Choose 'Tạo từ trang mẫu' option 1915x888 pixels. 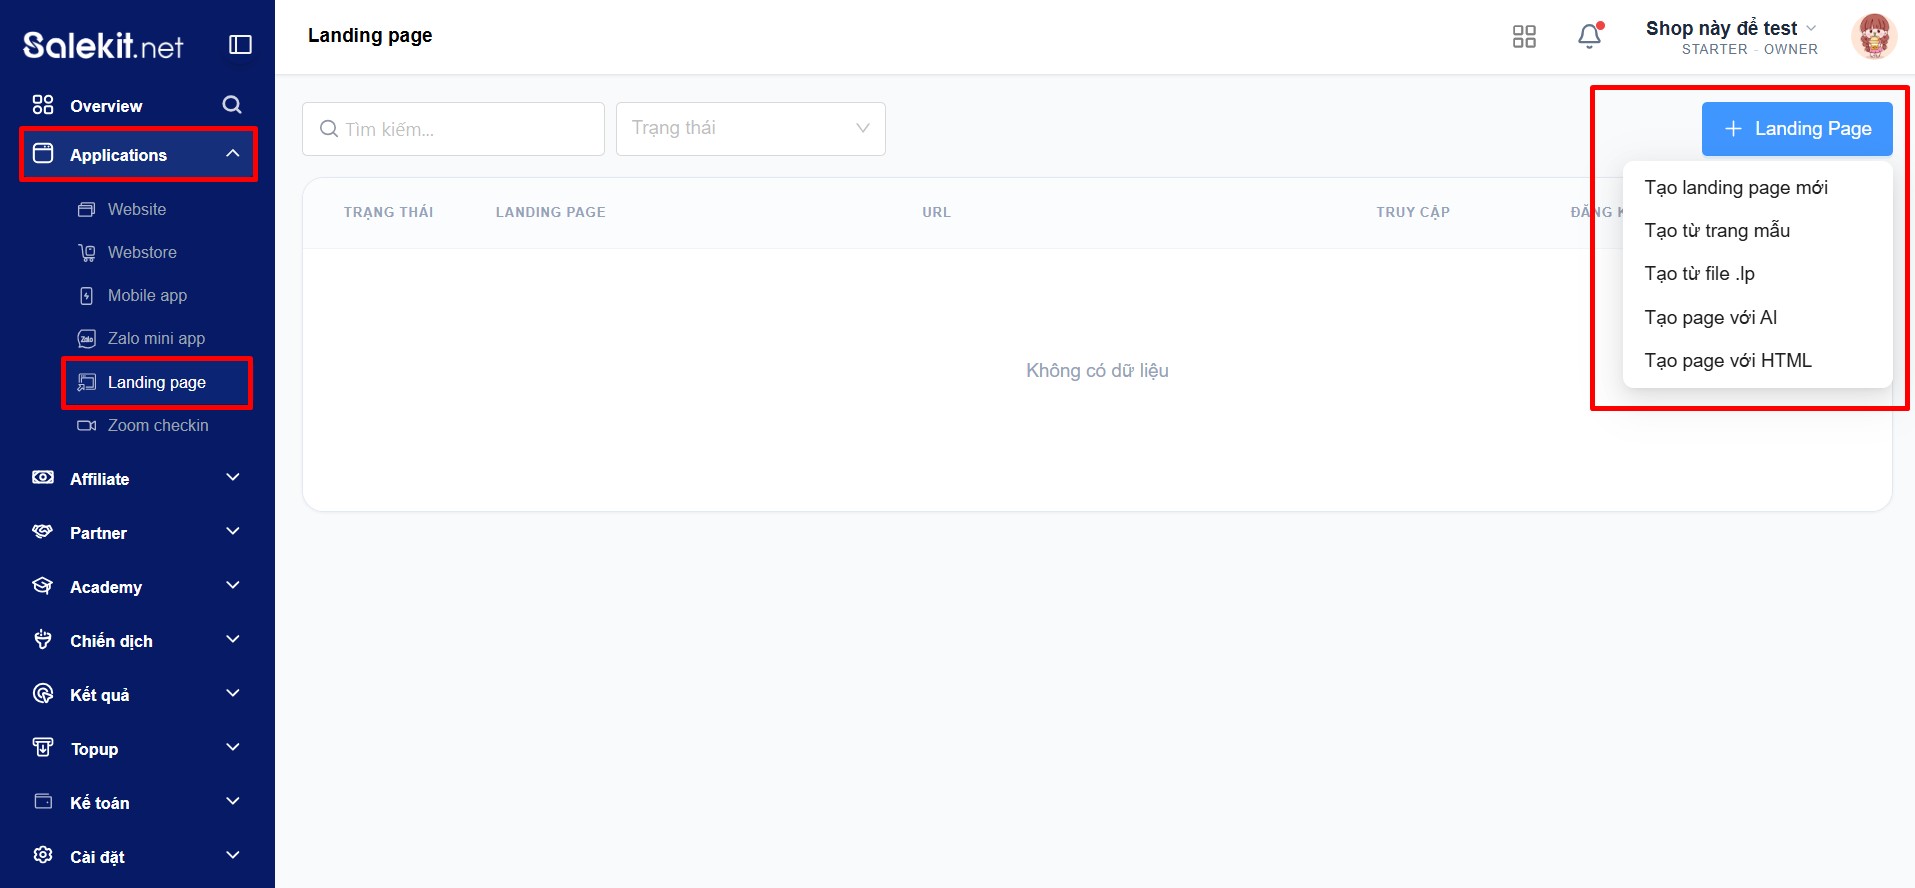(1717, 231)
